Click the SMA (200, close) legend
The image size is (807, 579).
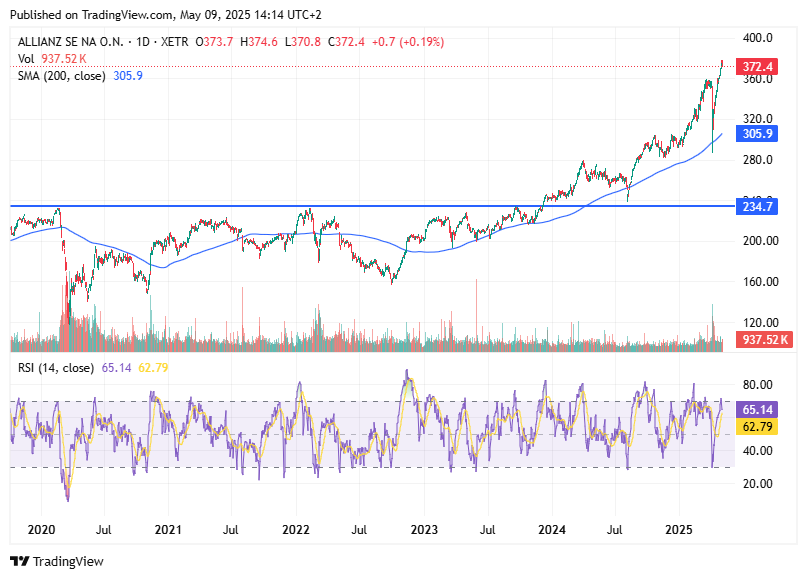point(61,76)
